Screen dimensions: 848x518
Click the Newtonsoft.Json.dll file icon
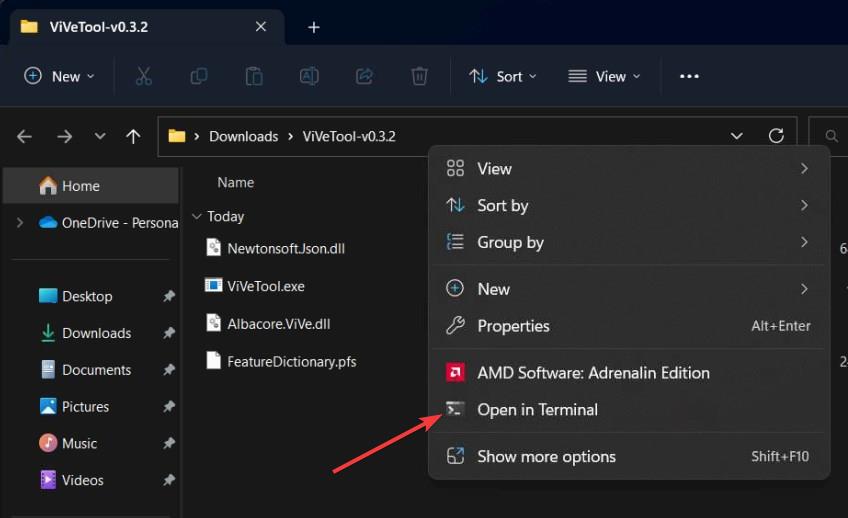(x=214, y=247)
